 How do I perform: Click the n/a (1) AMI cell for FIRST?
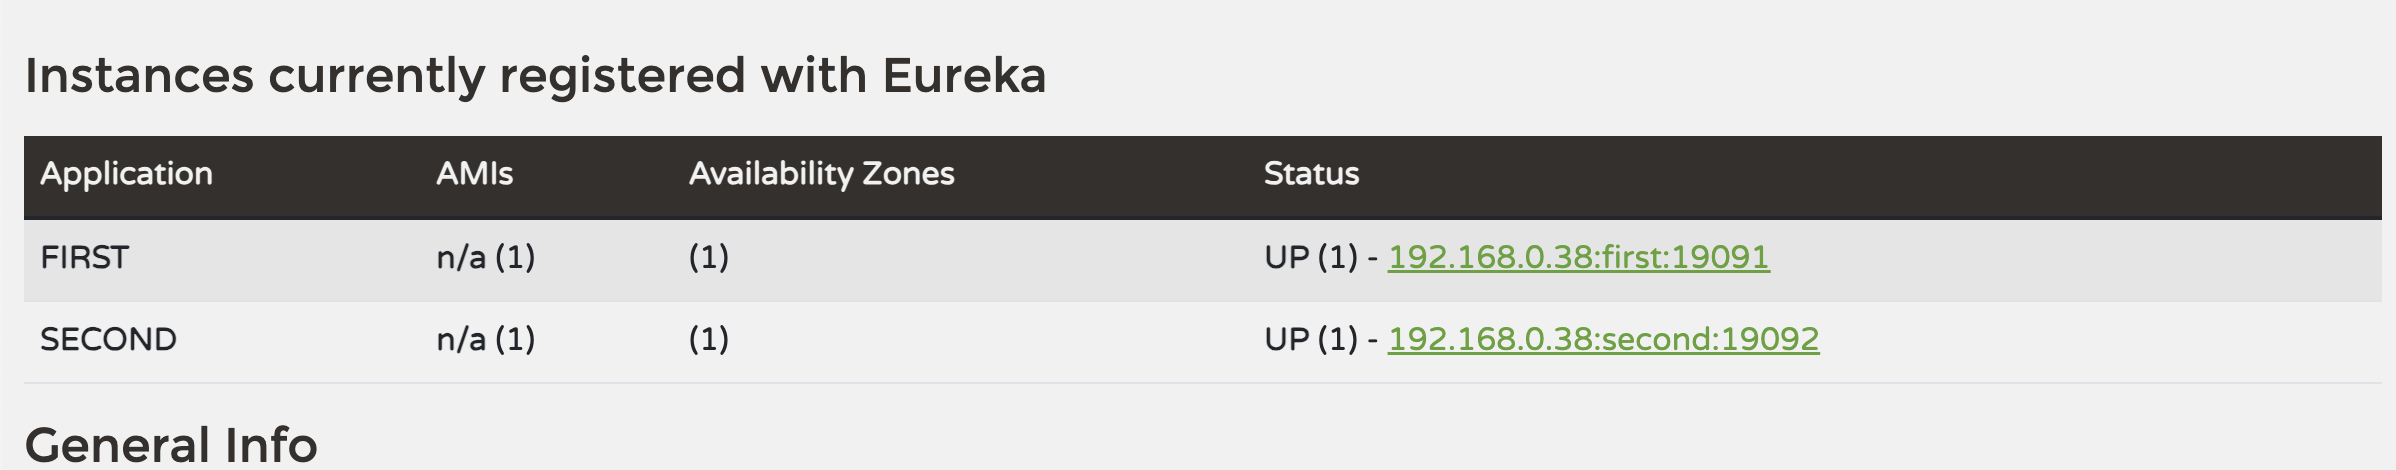coord(486,257)
